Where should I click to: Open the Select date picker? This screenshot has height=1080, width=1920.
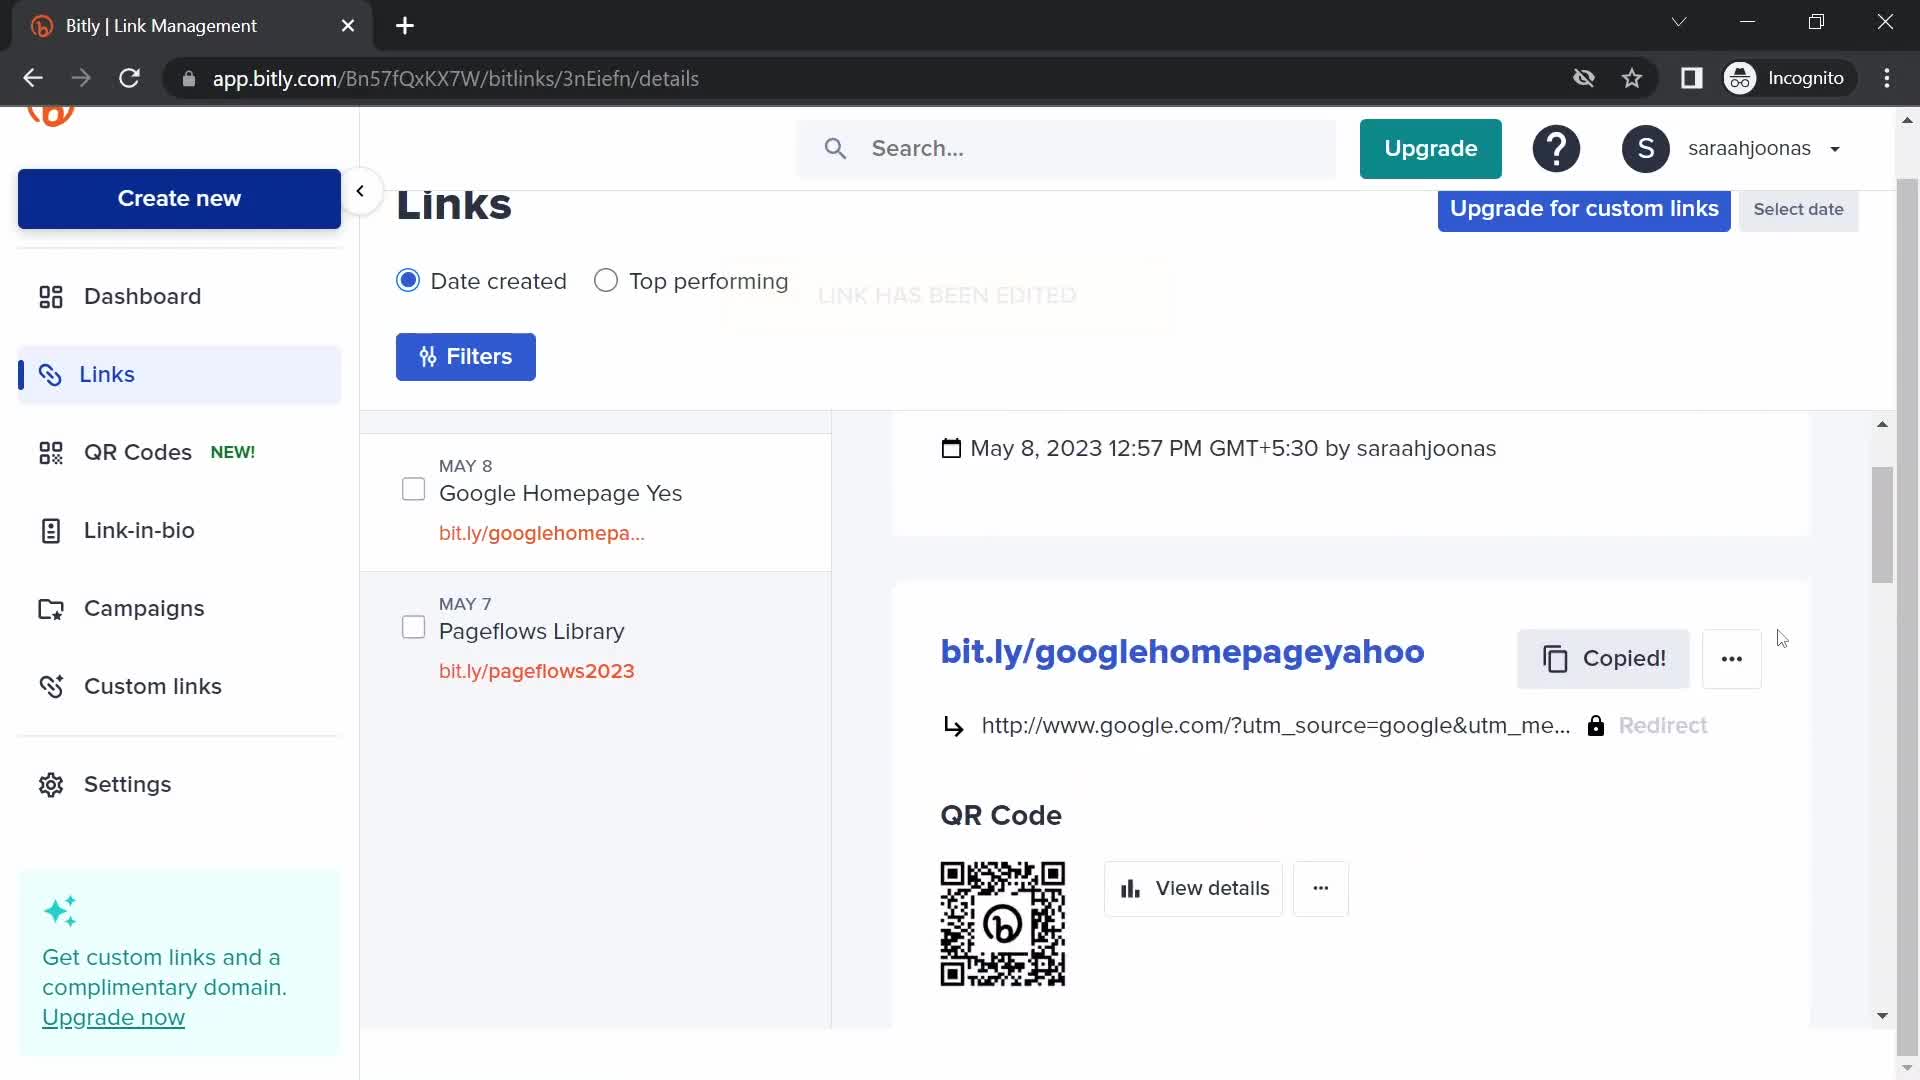point(1798,209)
